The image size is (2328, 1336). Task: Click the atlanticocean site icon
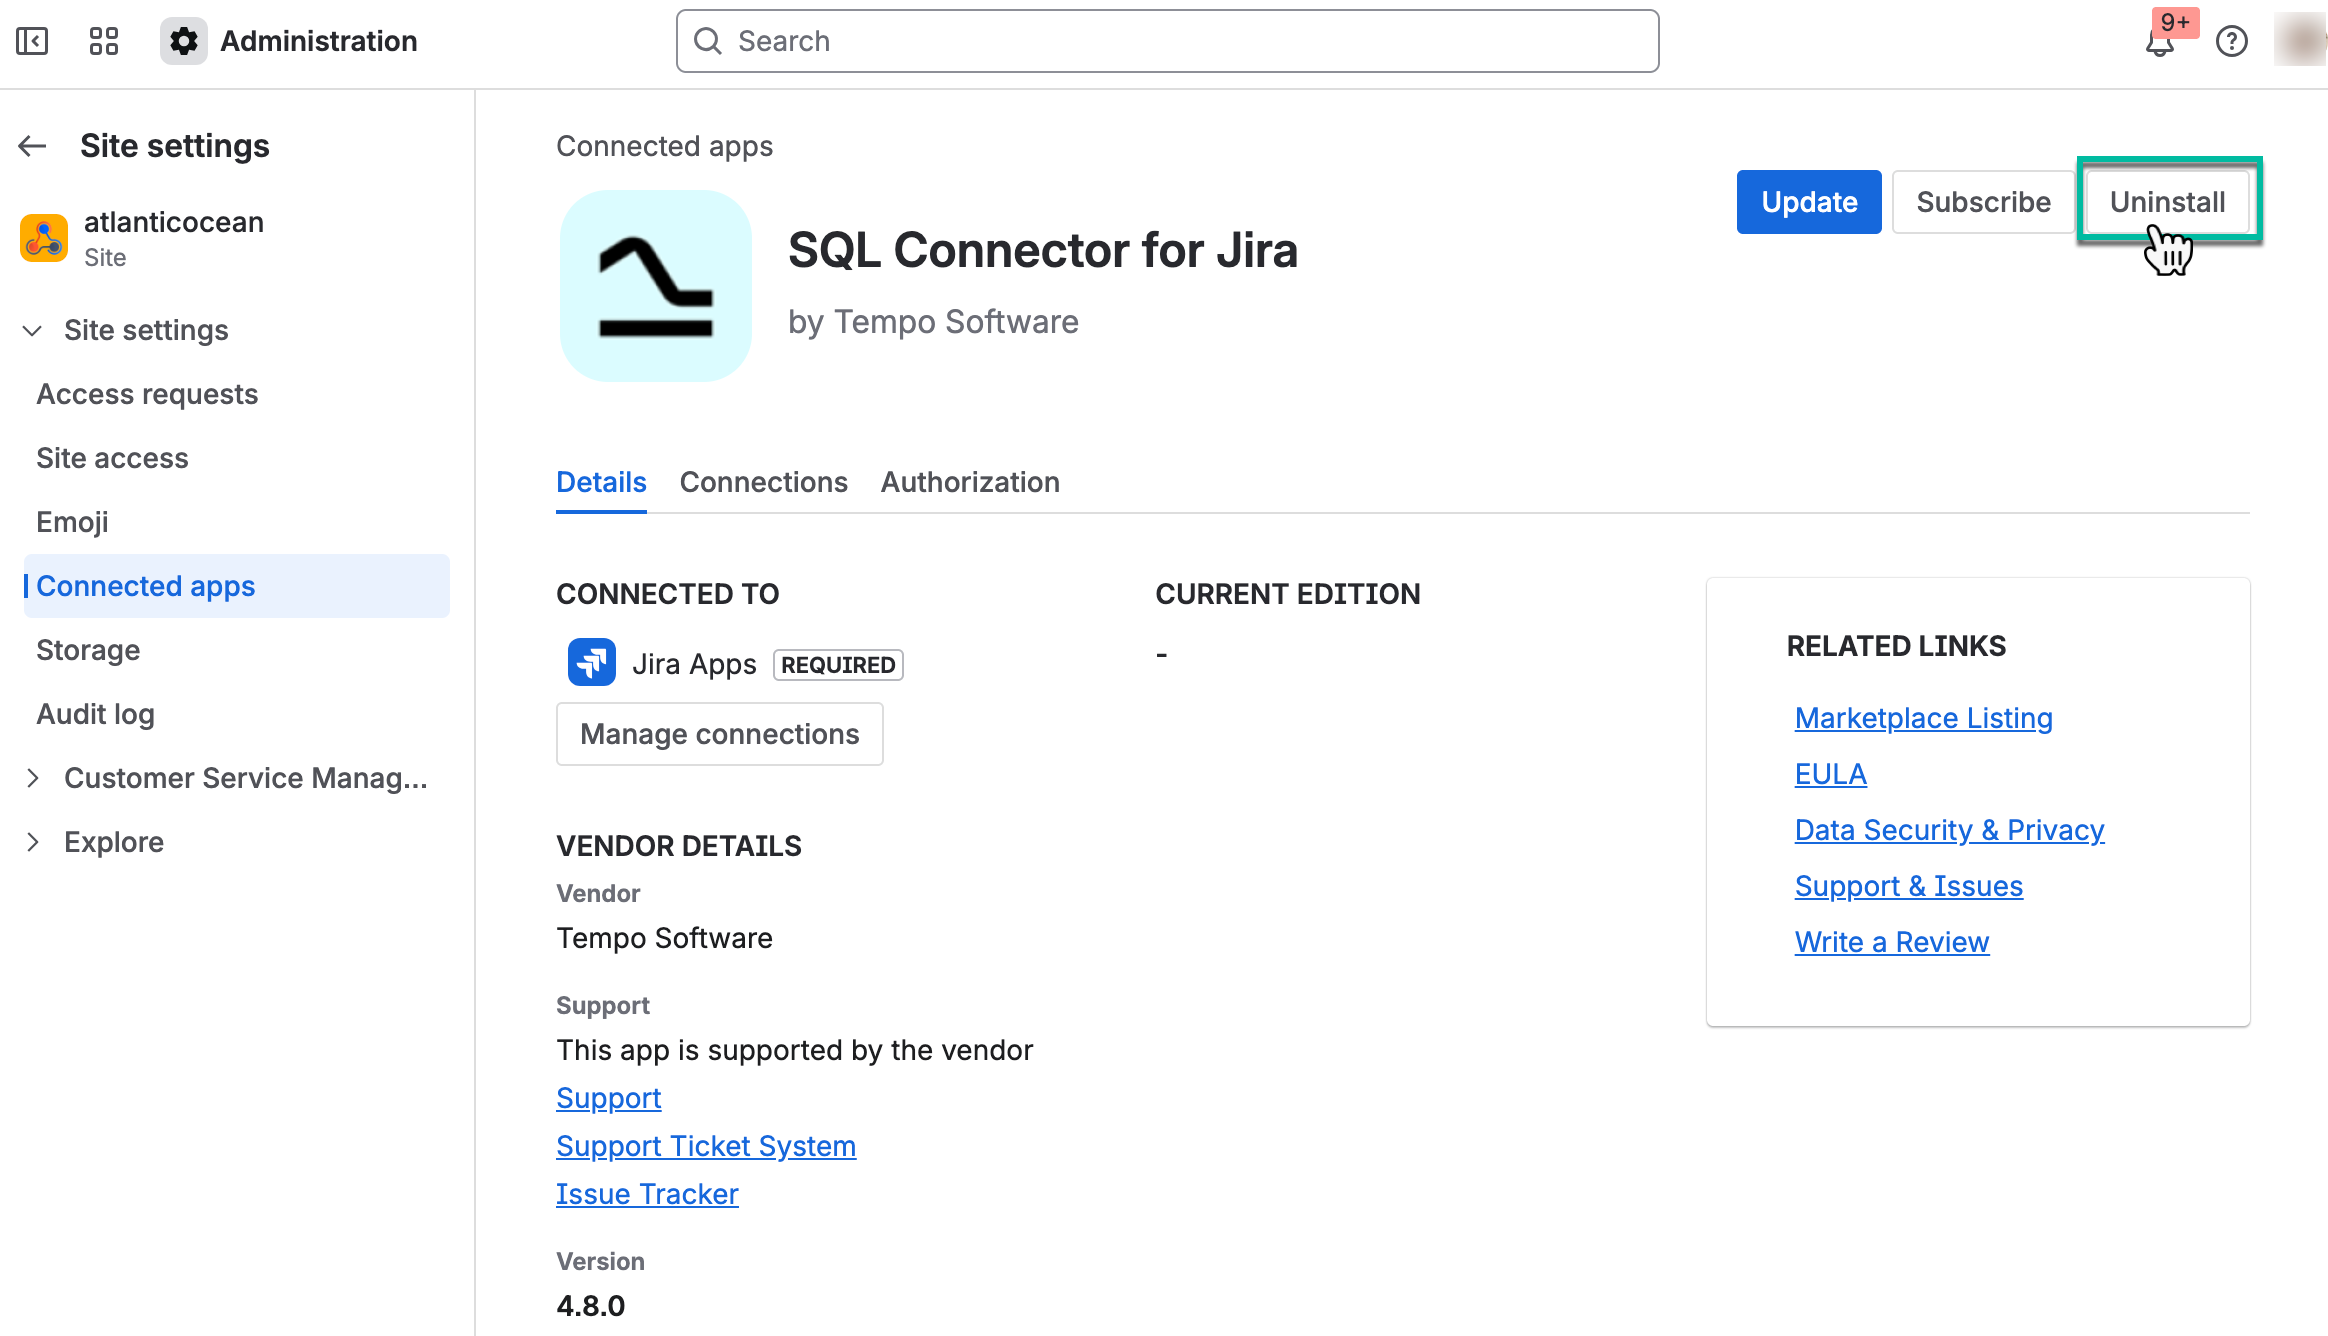[x=43, y=238]
